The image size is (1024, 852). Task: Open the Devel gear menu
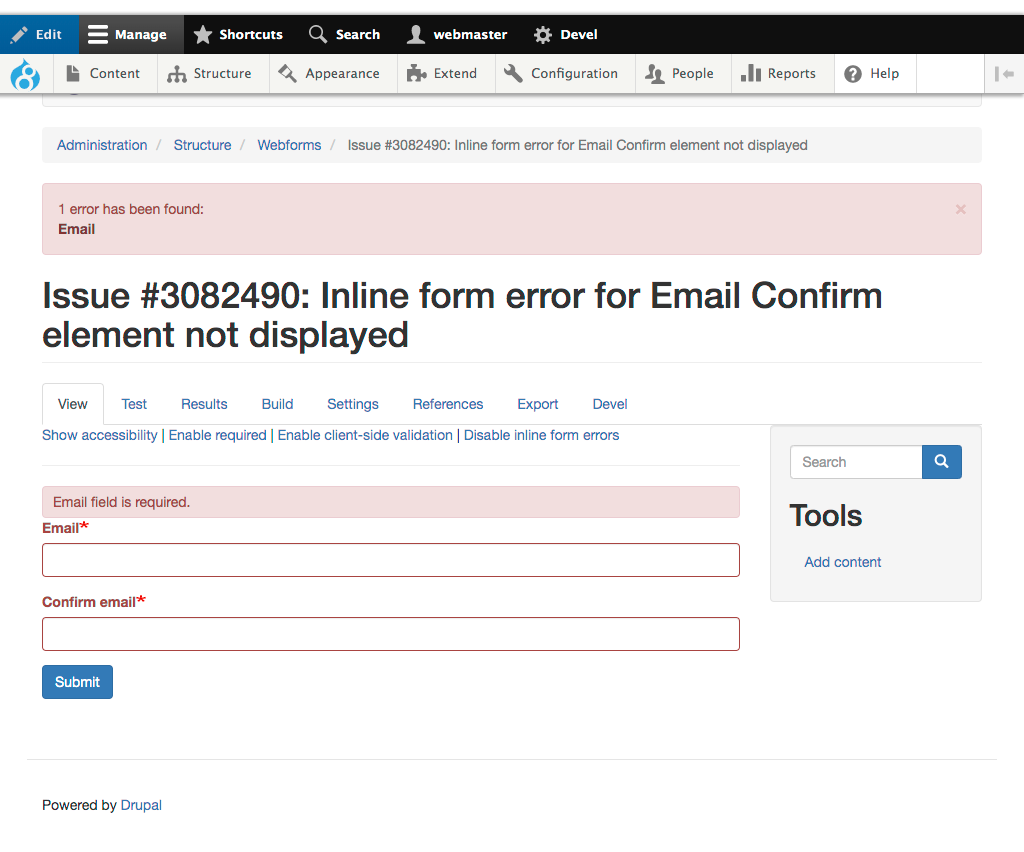[x=566, y=35]
